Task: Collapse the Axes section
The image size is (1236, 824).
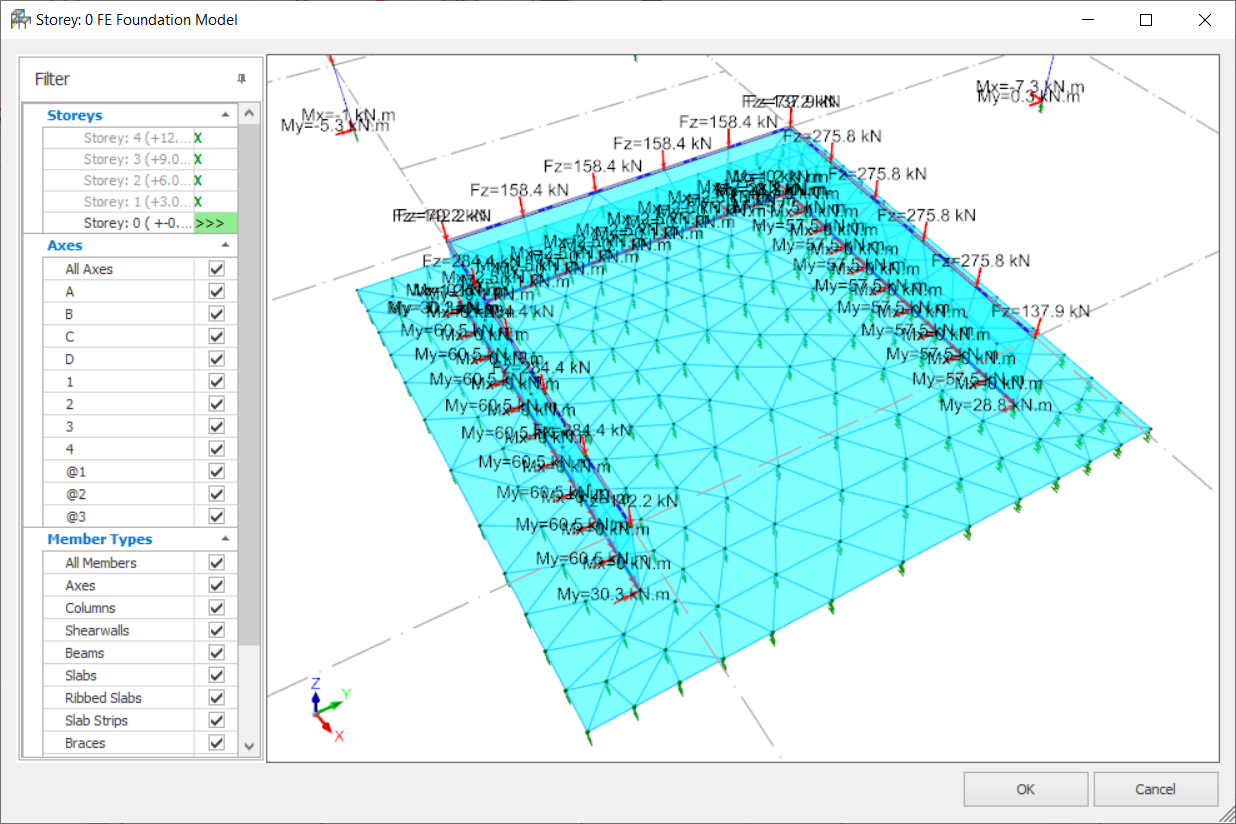Action: [225, 245]
